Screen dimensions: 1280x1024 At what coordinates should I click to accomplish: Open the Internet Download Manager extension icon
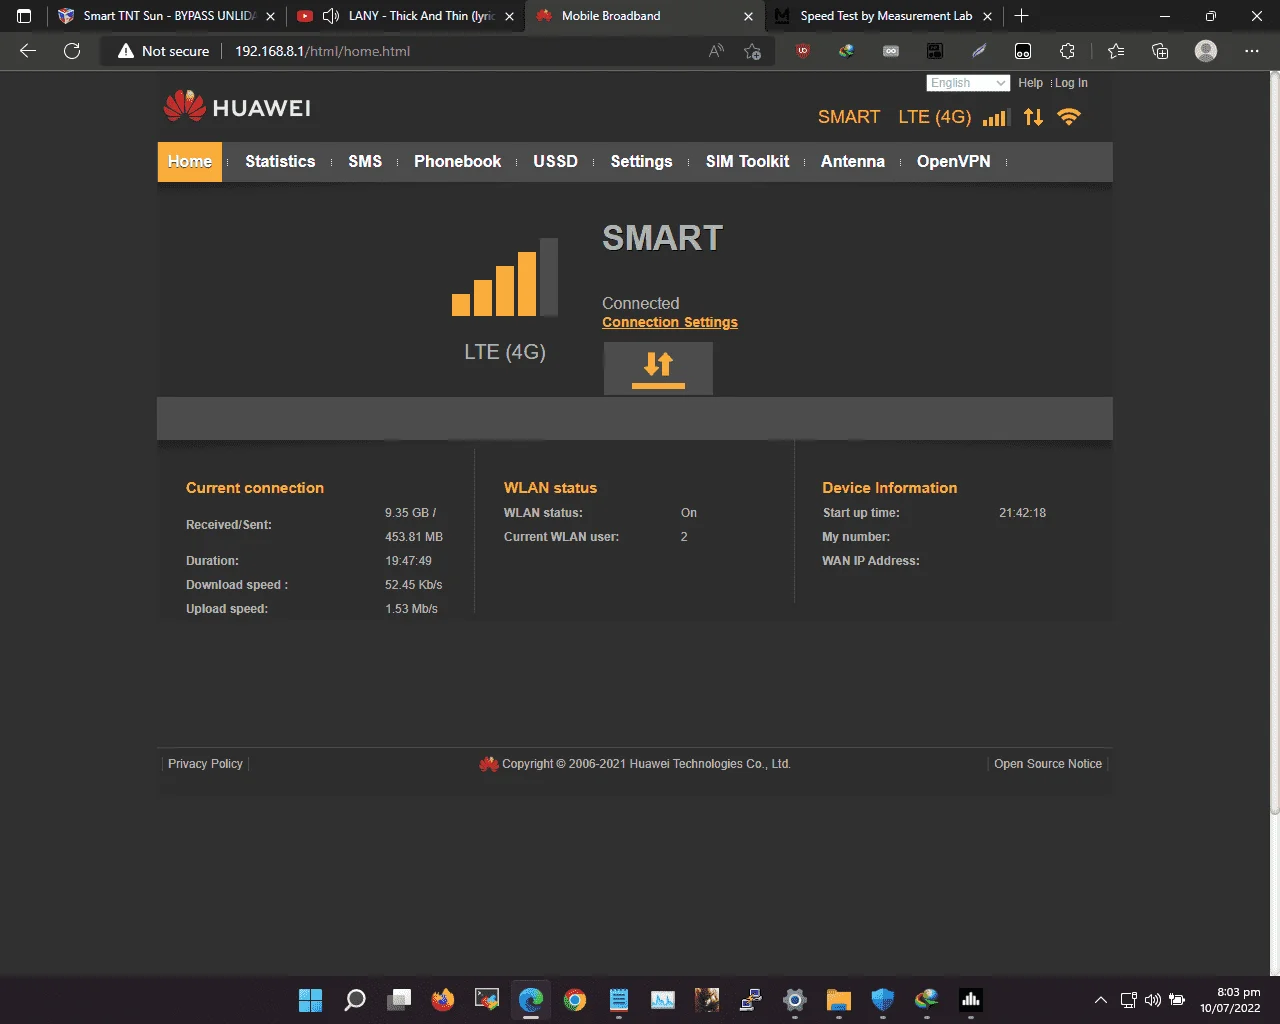coord(847,51)
